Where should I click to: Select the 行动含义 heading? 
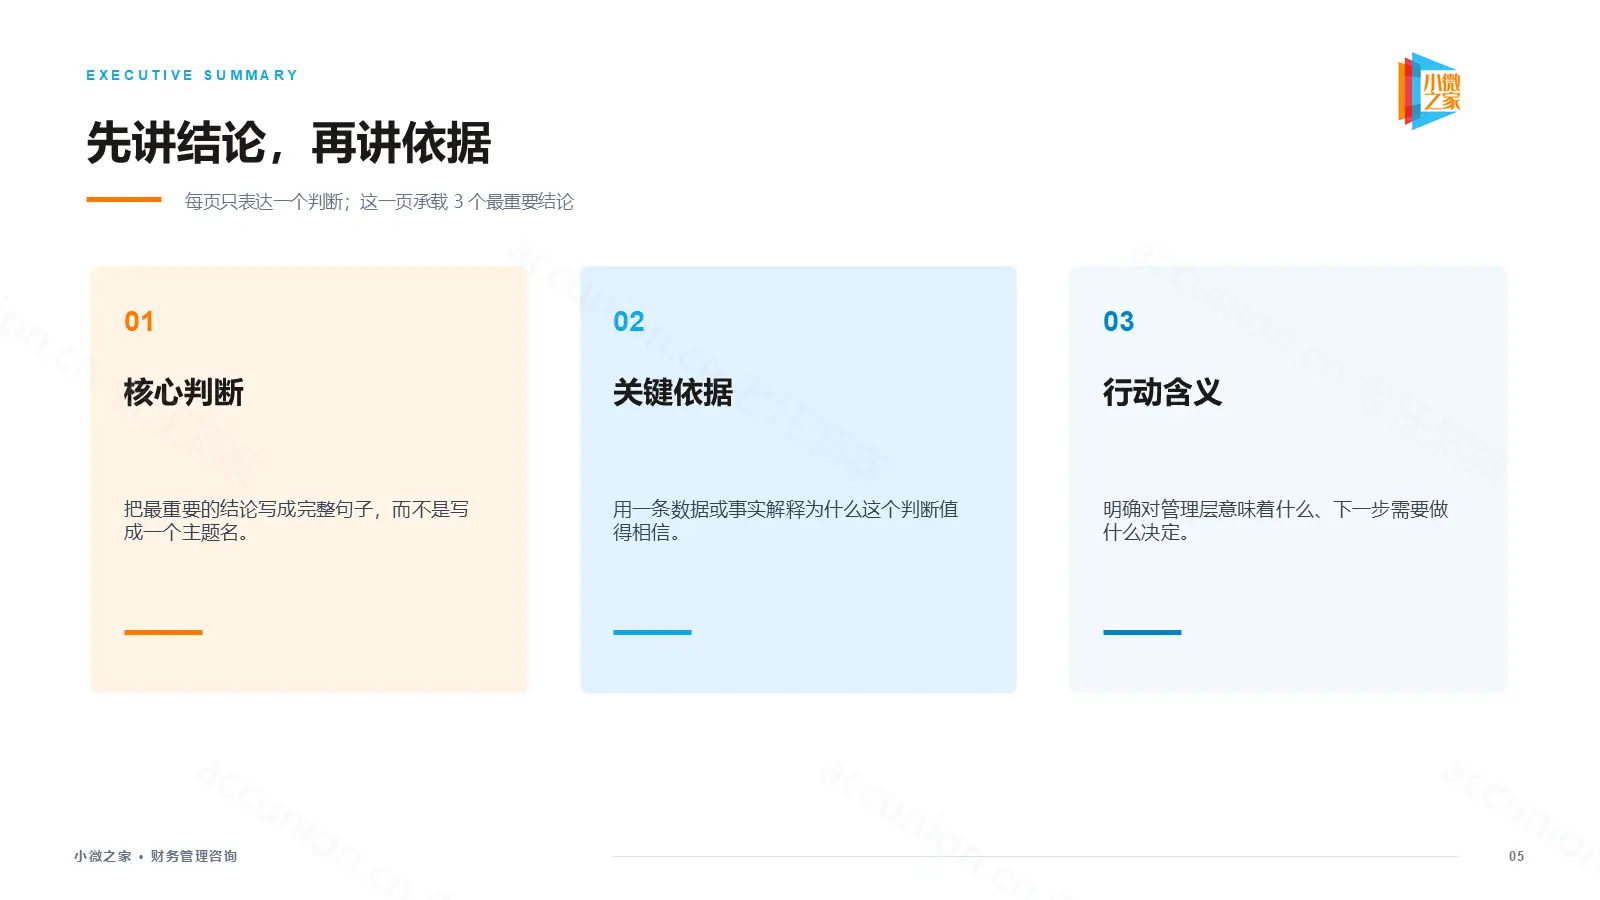click(1163, 392)
